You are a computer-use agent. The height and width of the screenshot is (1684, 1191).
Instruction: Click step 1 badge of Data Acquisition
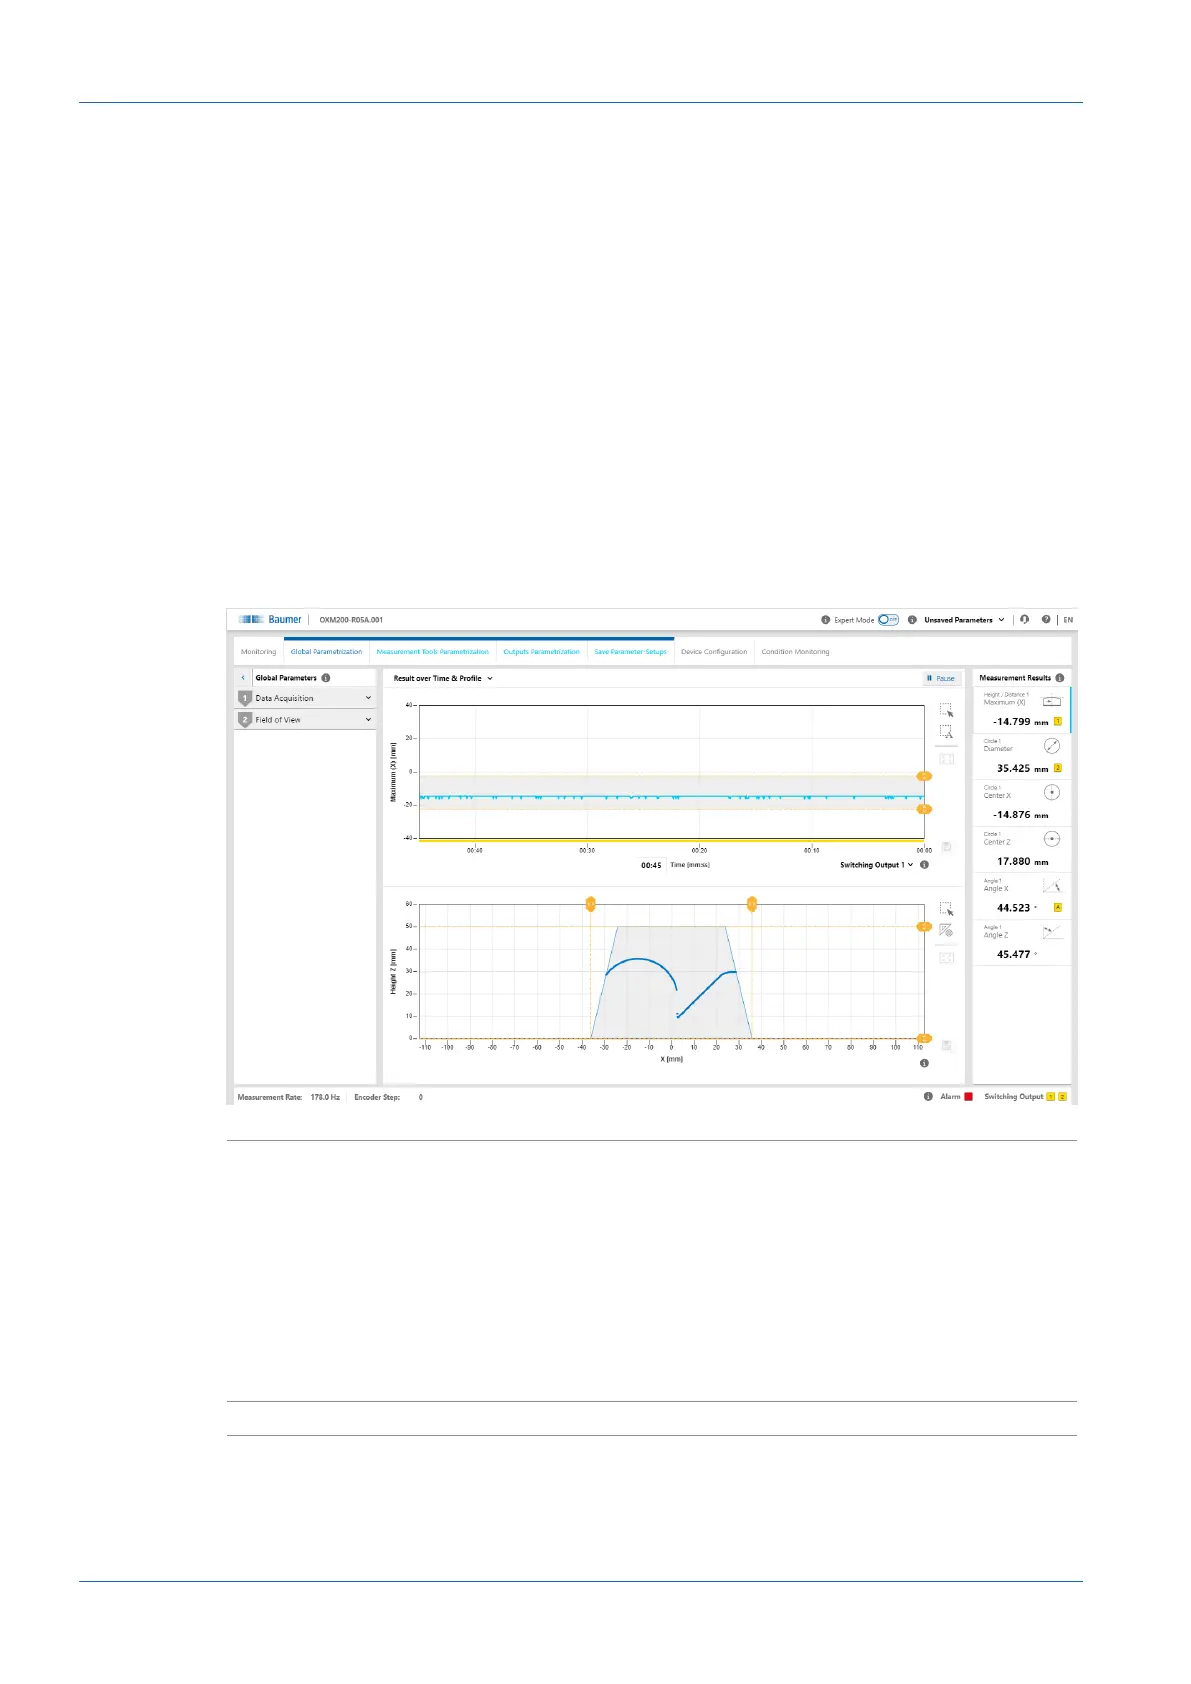click(245, 698)
